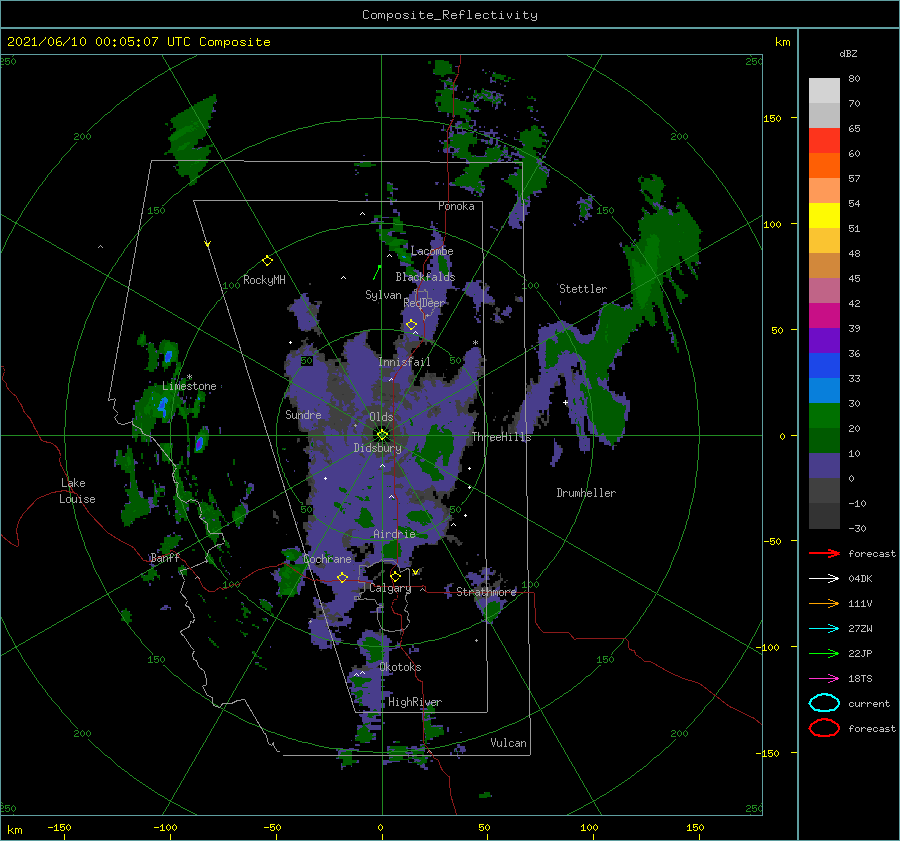Click the cyan 27ZW arrow legend icon
900x841 pixels.
click(x=824, y=628)
